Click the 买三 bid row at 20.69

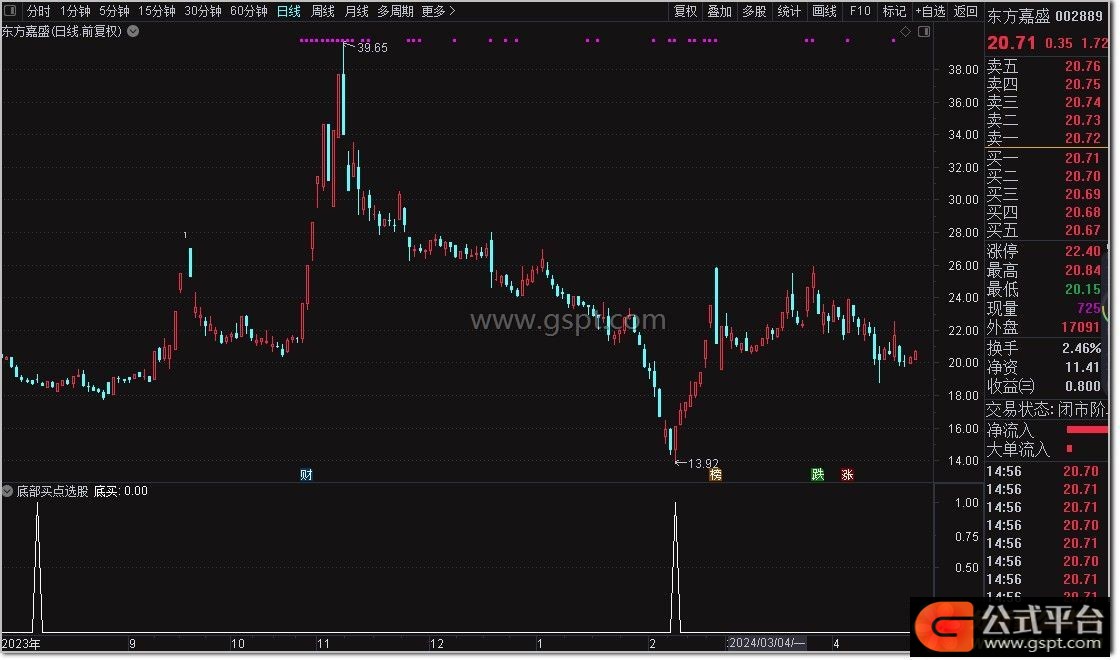coord(1044,194)
